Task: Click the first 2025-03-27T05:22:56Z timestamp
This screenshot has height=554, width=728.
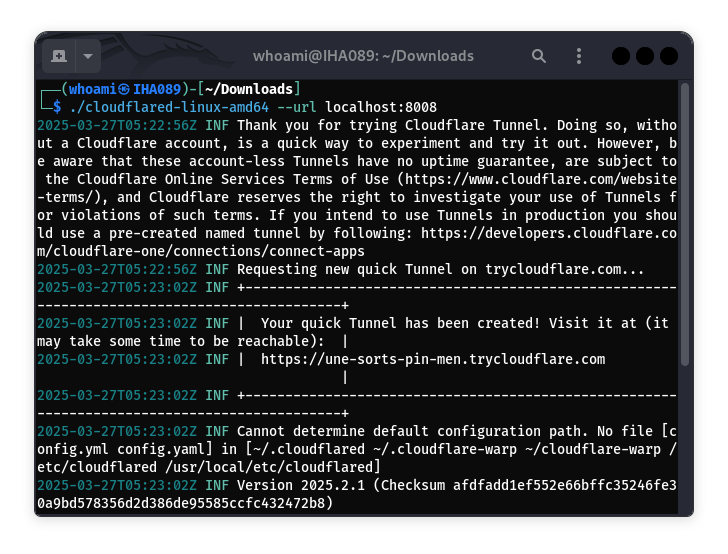Action: click(117, 125)
